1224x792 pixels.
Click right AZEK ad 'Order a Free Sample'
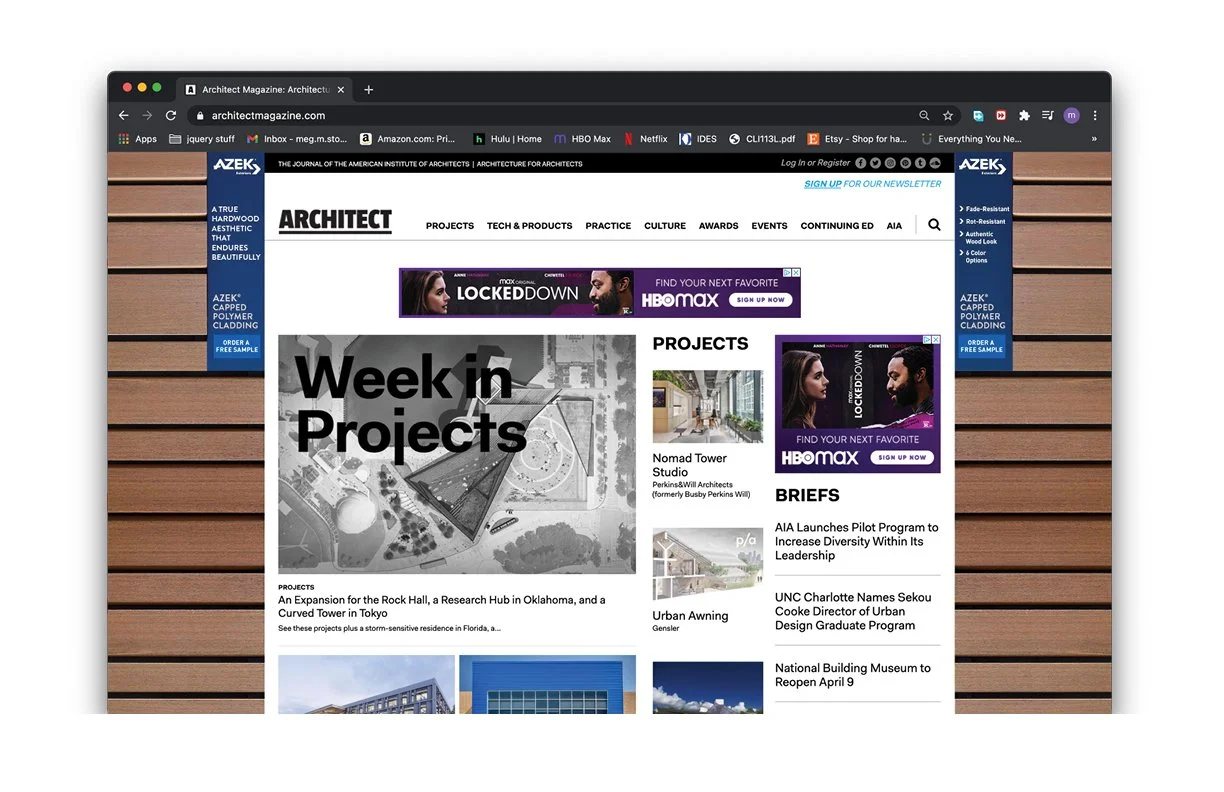click(982, 346)
